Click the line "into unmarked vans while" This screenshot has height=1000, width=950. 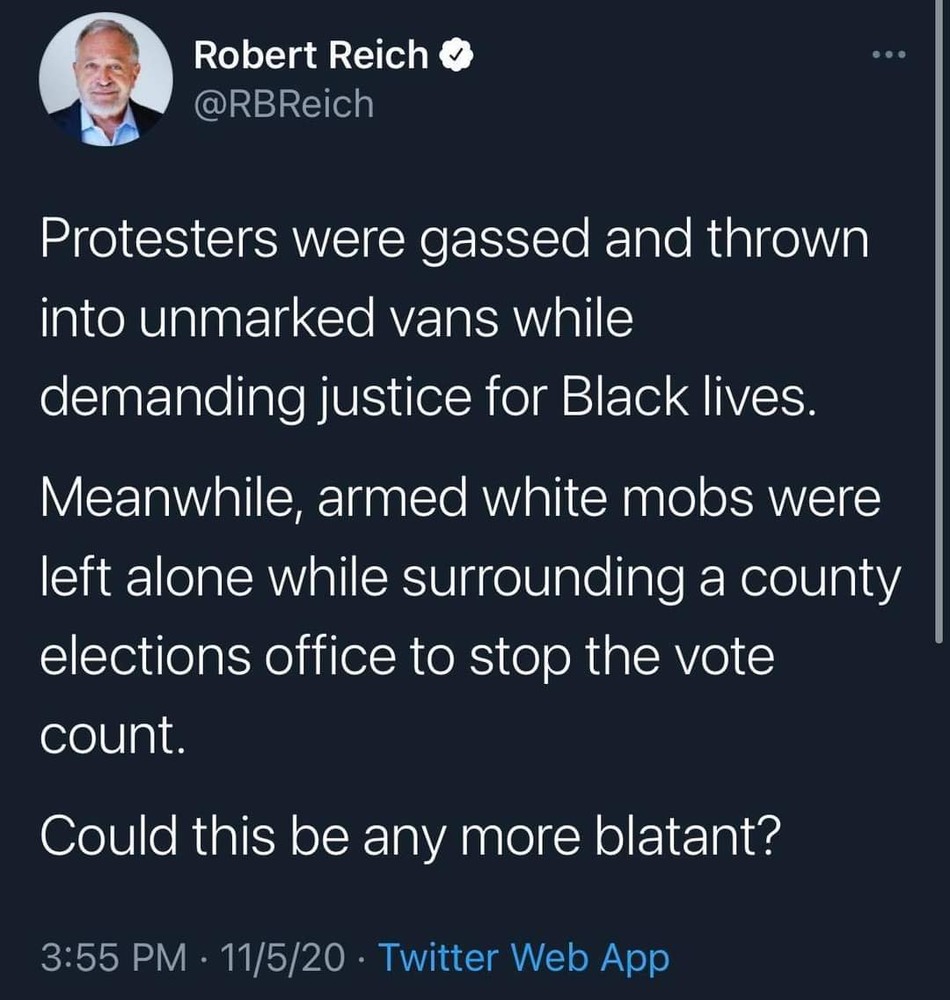337,320
